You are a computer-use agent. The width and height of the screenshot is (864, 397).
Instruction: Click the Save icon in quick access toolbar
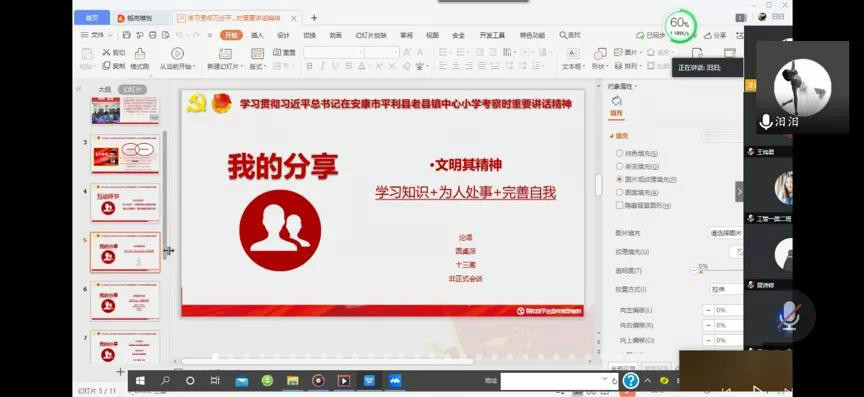click(x=127, y=35)
